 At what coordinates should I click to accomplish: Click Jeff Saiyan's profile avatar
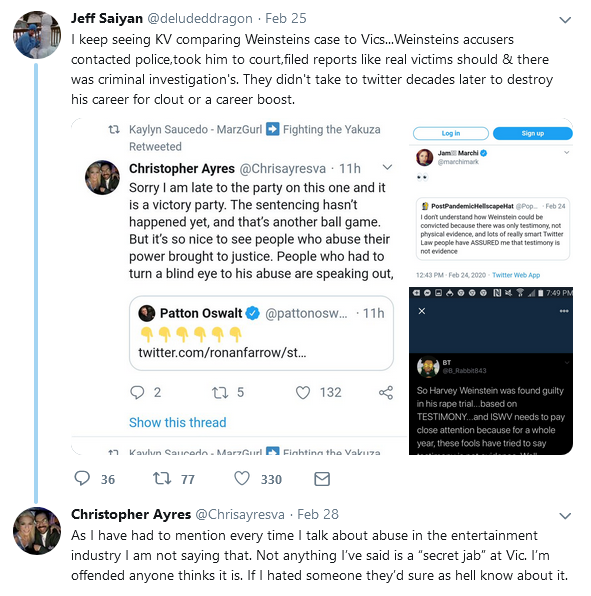tap(37, 35)
